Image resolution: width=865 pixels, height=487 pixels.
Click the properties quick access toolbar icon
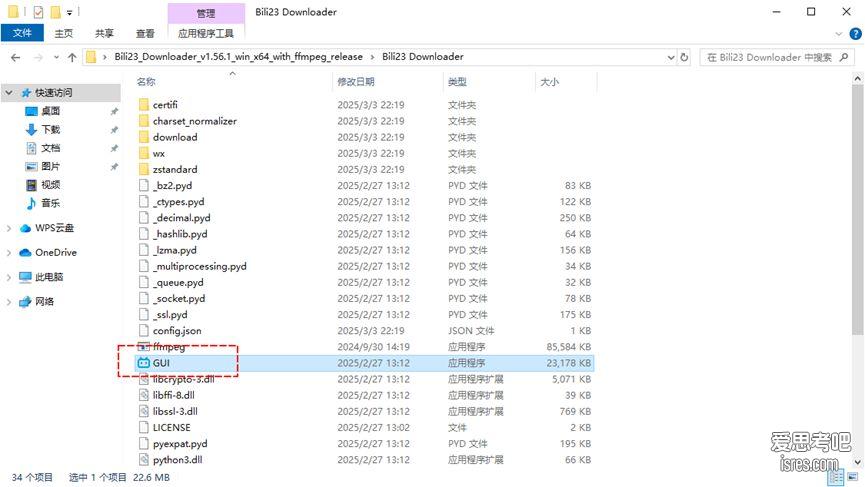[38, 12]
